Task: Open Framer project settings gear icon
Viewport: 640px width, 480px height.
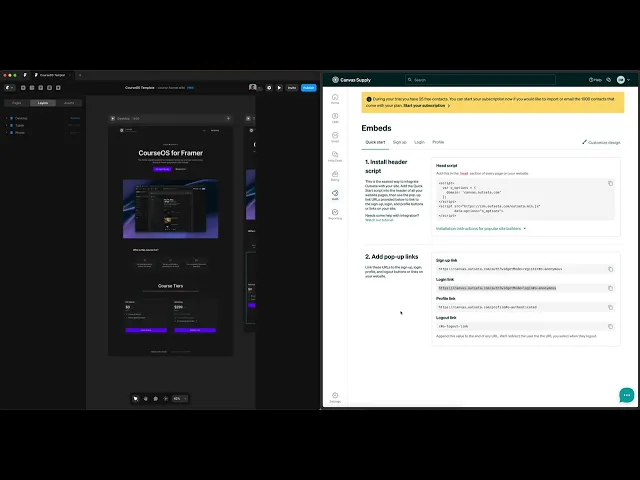Action: (269, 88)
